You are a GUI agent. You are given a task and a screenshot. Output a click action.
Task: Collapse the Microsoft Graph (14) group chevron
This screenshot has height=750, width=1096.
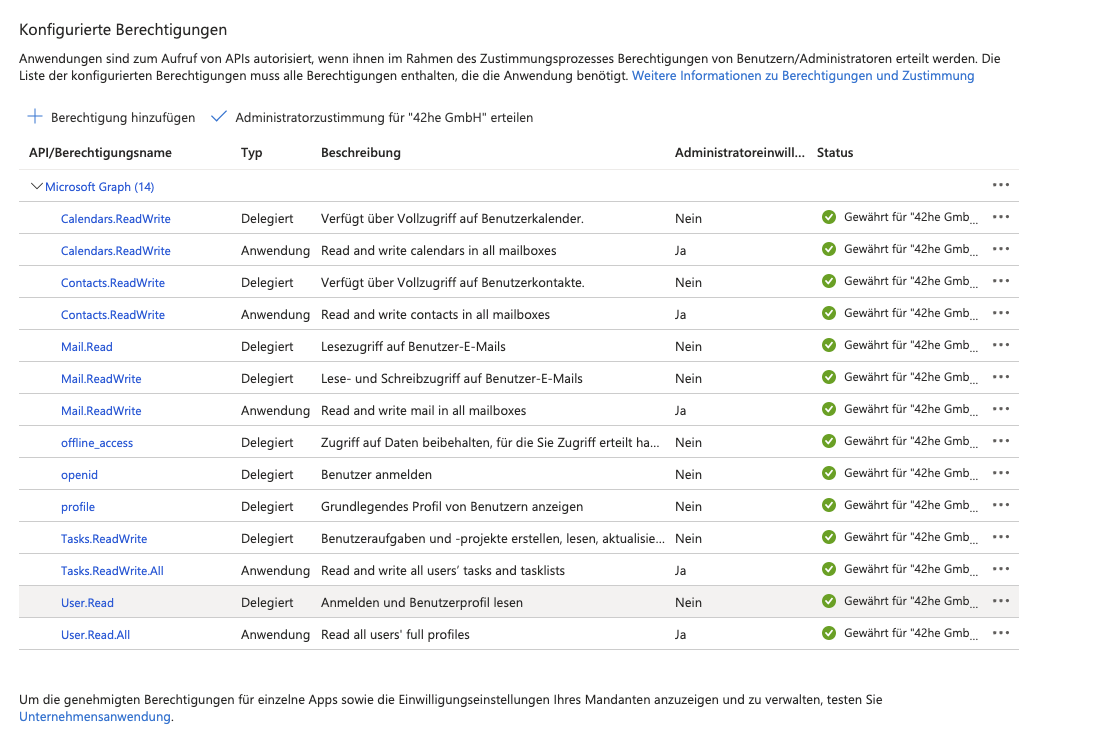click(x=36, y=187)
